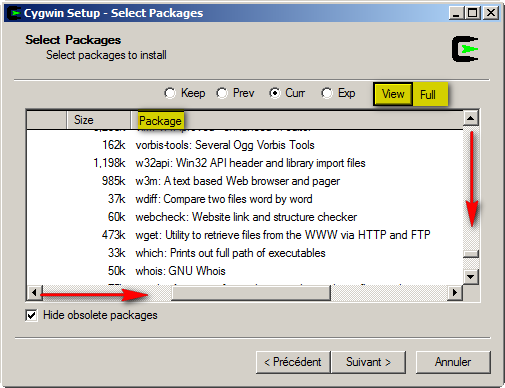Go back with the Précédent button
Viewport: 505px width, 388px height.
pyautogui.click(x=293, y=362)
